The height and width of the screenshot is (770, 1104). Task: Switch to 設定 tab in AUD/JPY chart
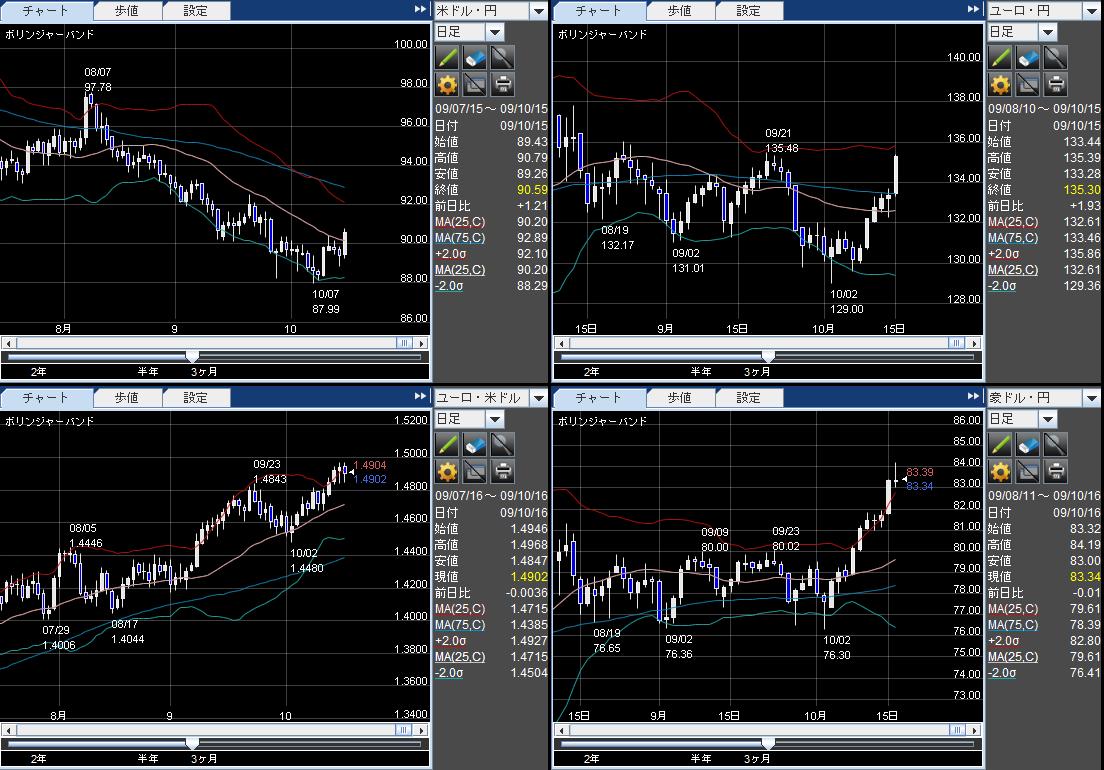pos(748,398)
